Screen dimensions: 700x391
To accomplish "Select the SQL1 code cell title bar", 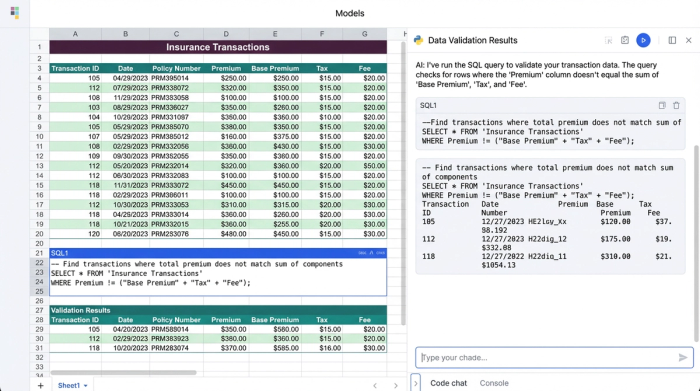I will (218, 253).
